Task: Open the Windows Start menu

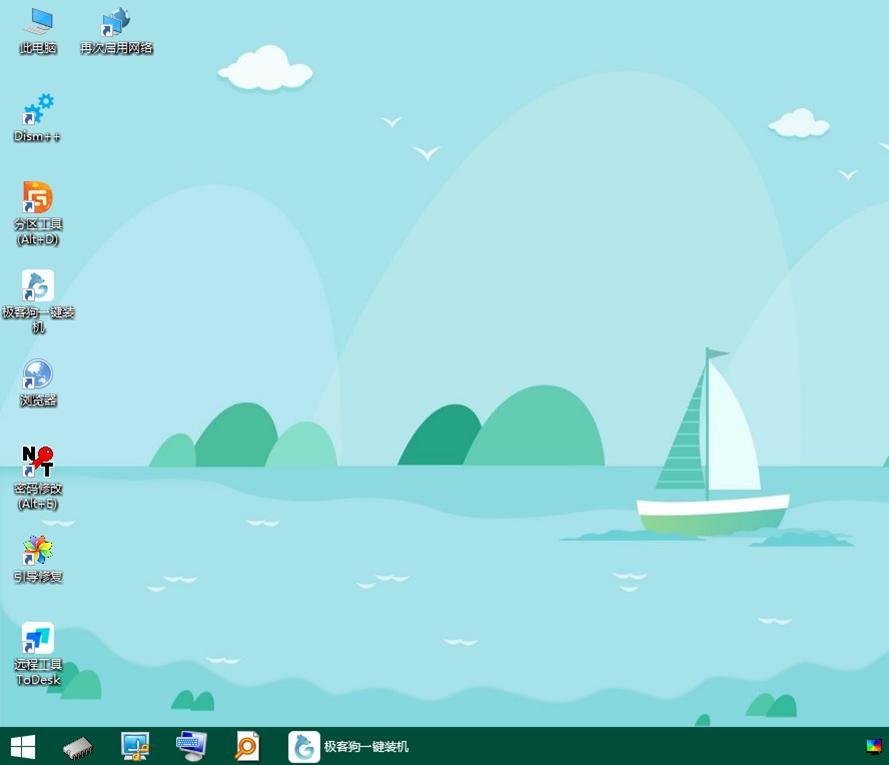Action: [x=22, y=746]
